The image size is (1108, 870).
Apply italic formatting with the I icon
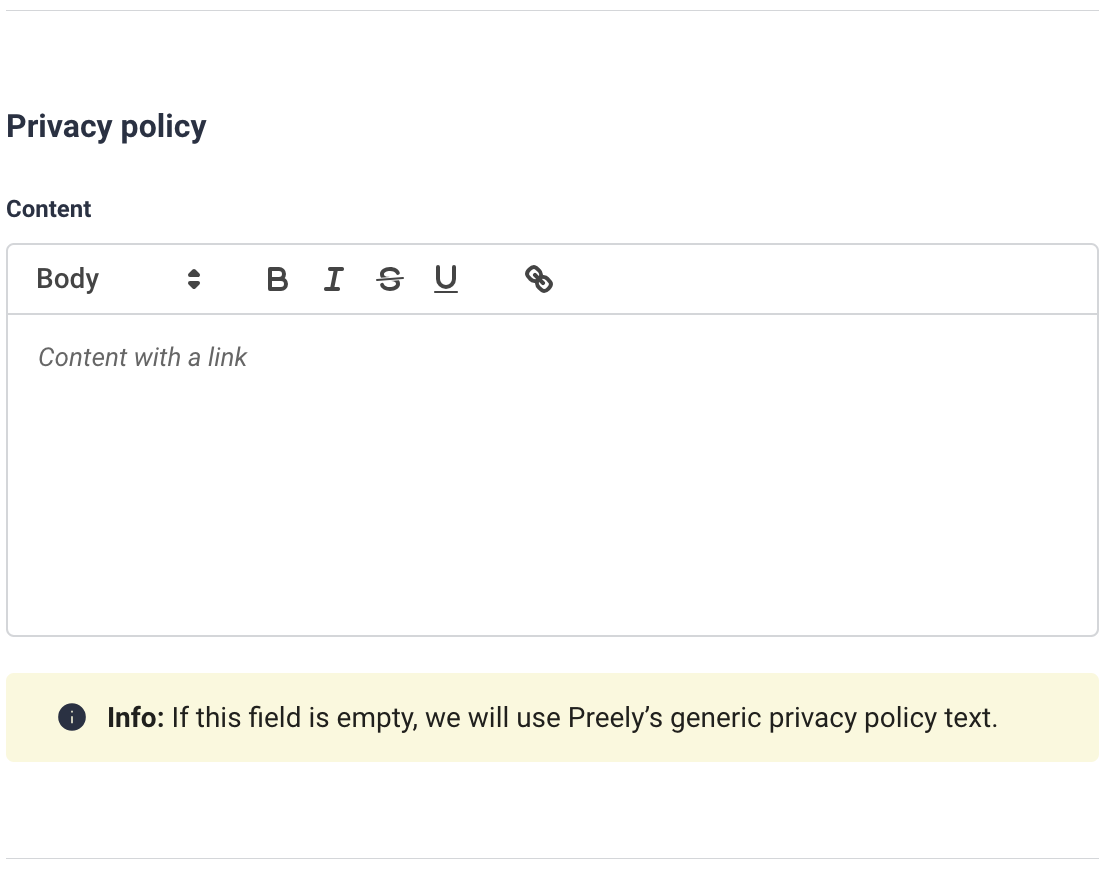pyautogui.click(x=334, y=279)
